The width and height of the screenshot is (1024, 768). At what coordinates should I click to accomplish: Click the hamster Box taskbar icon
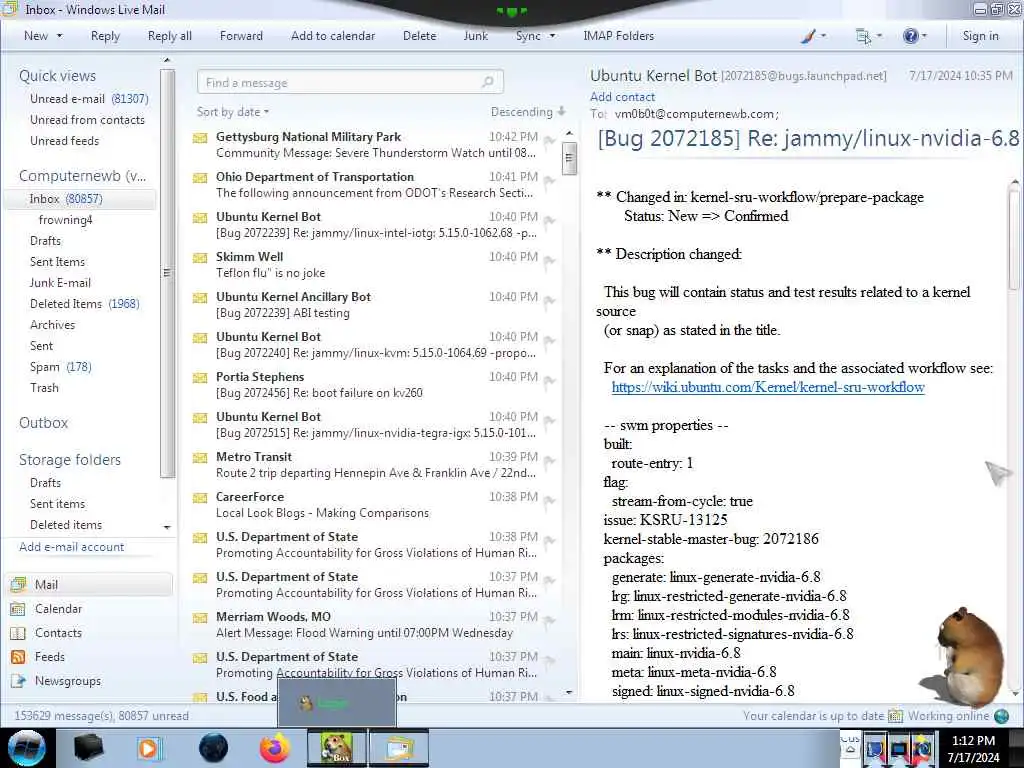(x=336, y=748)
